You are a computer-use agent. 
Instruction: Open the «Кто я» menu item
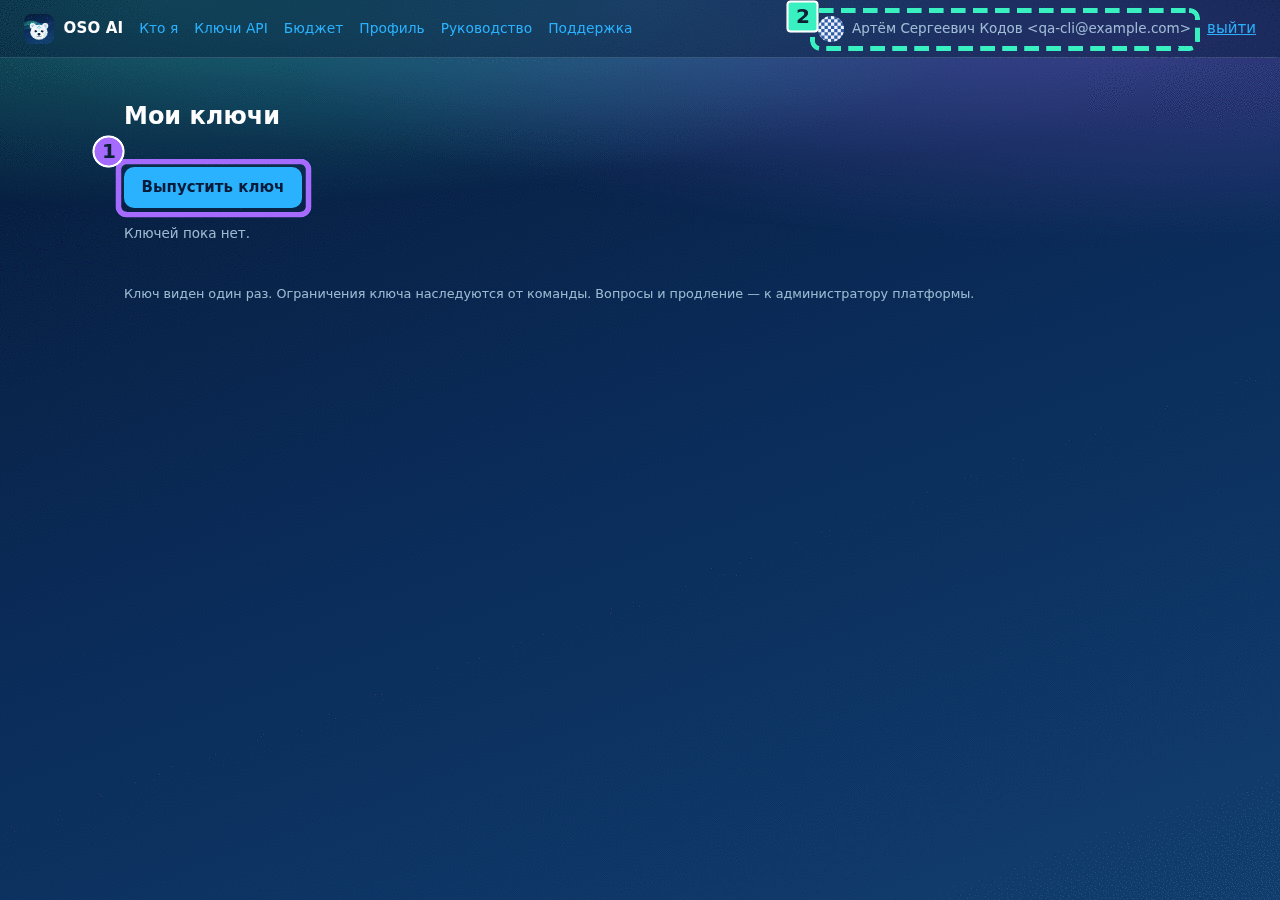click(x=159, y=28)
